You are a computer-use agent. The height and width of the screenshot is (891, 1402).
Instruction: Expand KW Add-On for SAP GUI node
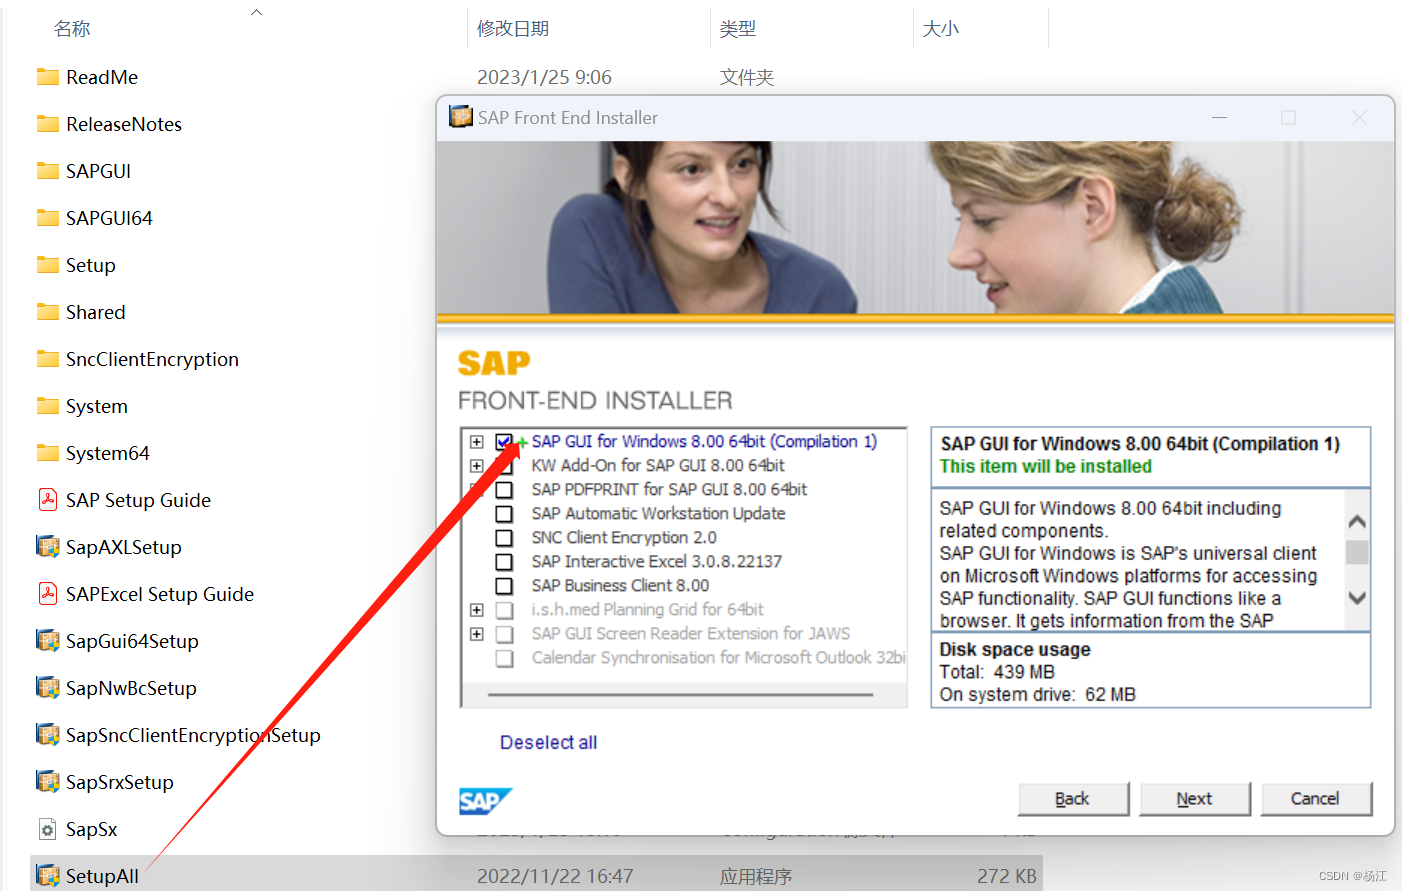[x=476, y=465]
